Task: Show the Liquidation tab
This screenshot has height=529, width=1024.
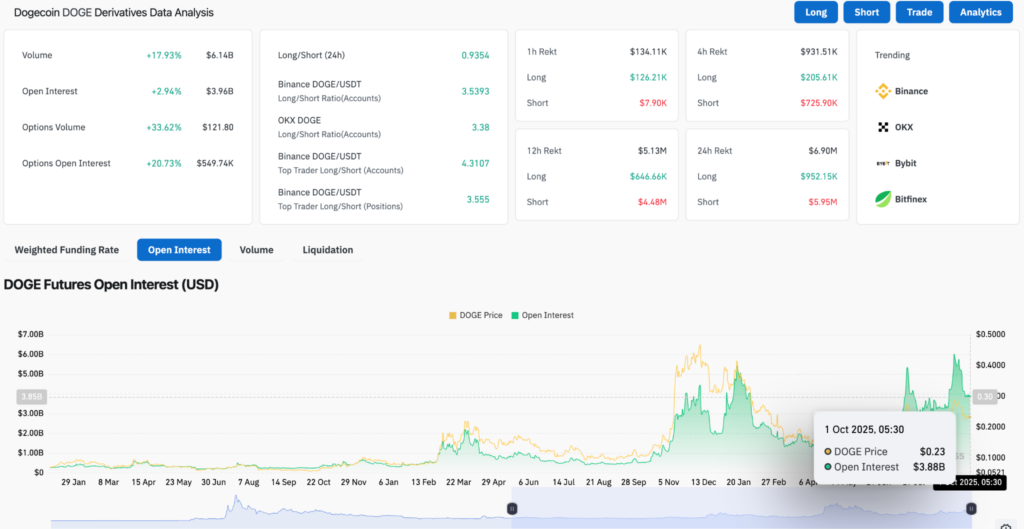Action: click(x=328, y=250)
